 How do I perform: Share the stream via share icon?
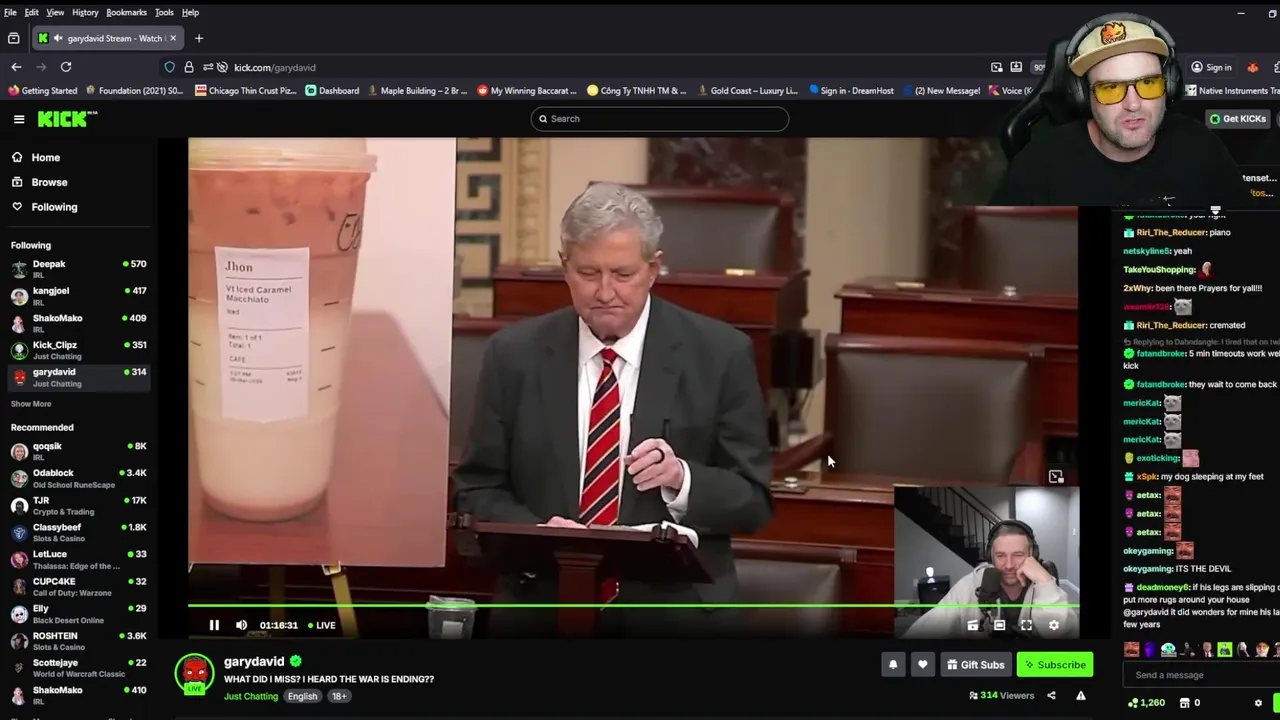(x=1051, y=695)
